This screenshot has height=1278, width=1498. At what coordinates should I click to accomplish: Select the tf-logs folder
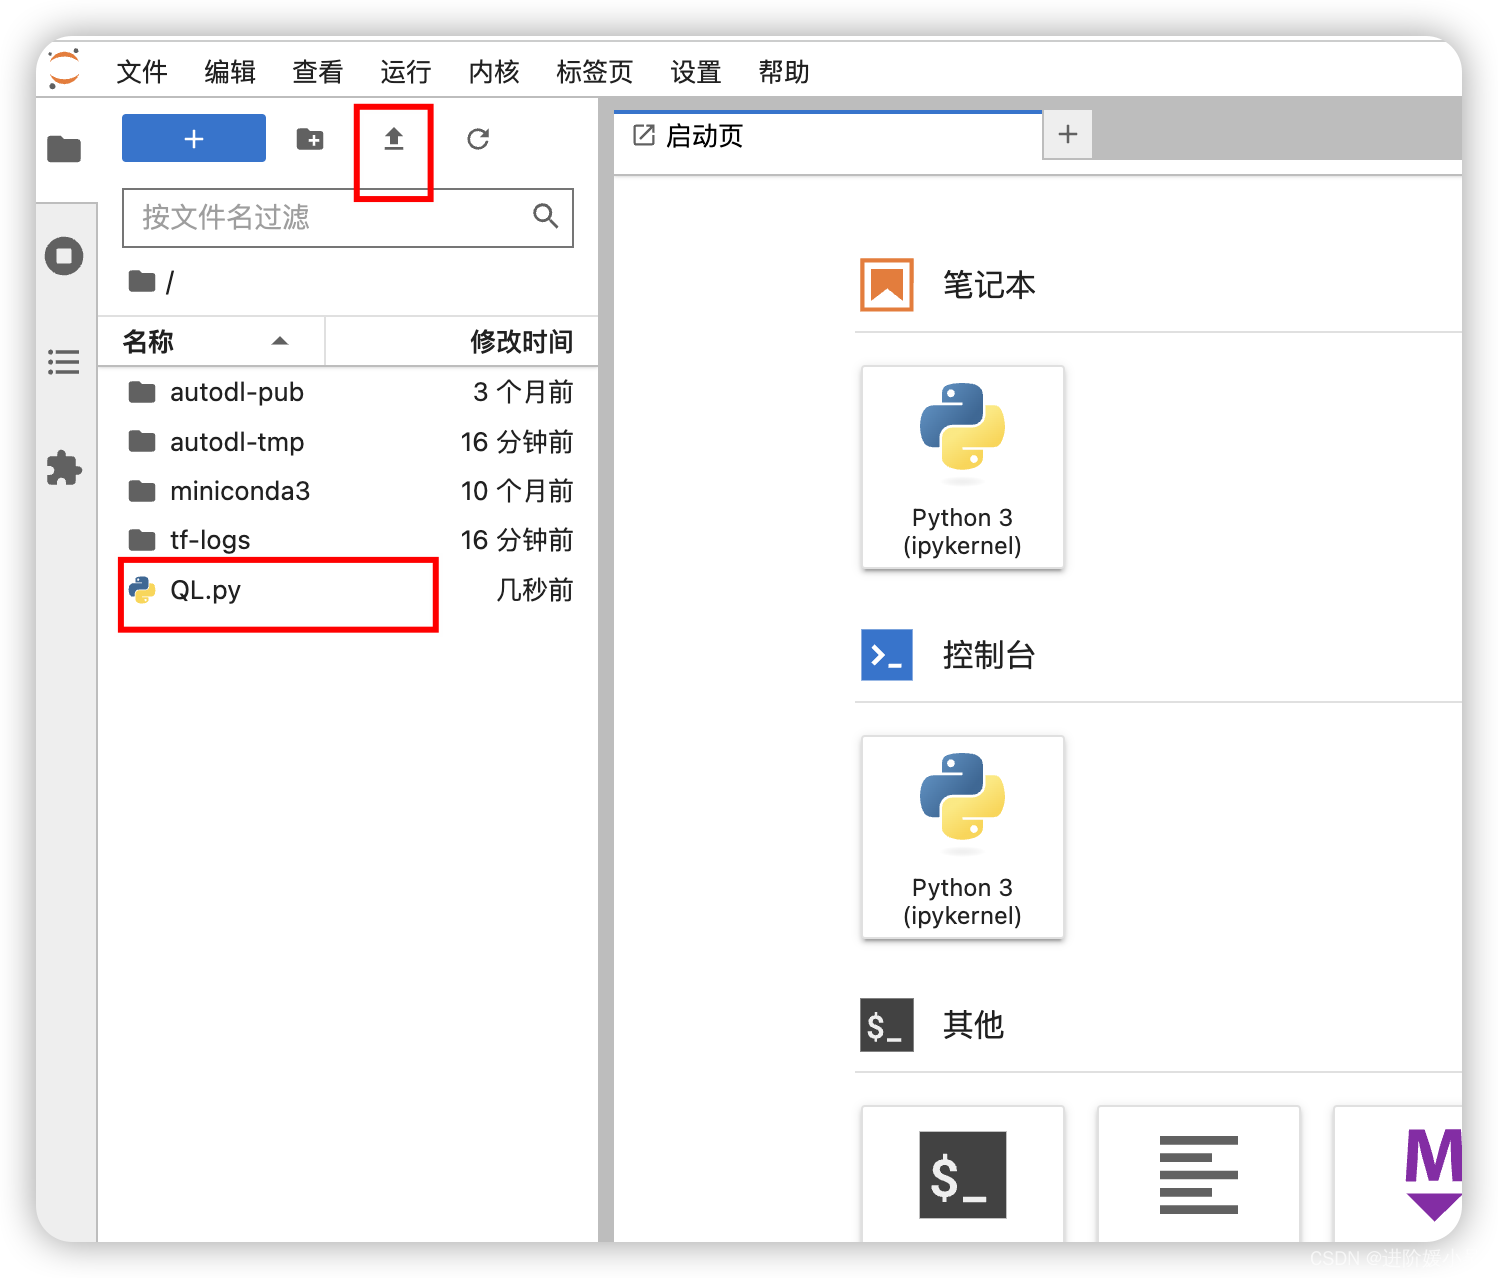coord(348,540)
